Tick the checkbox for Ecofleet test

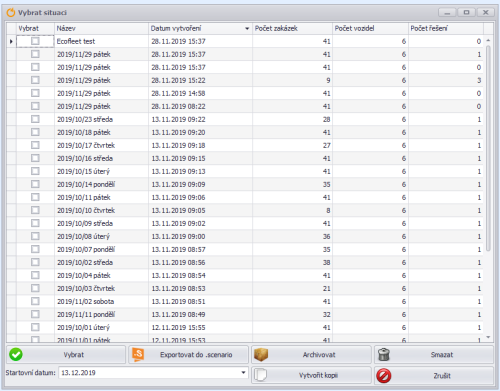click(x=35, y=41)
